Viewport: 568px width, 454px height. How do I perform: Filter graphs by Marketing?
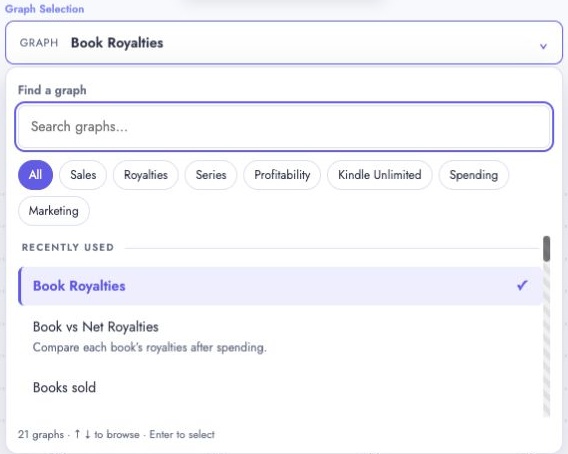[54, 211]
